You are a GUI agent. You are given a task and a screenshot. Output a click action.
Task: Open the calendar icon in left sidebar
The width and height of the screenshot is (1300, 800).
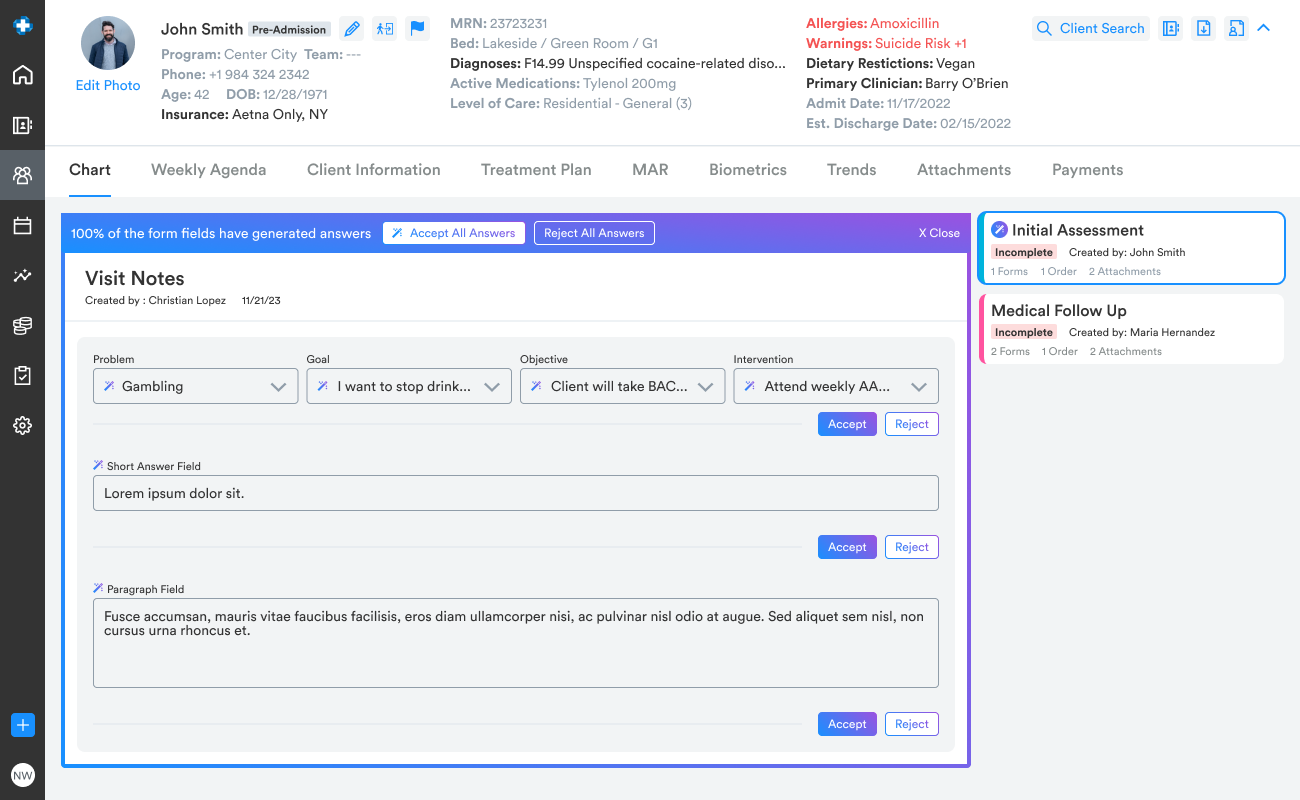(x=22, y=226)
